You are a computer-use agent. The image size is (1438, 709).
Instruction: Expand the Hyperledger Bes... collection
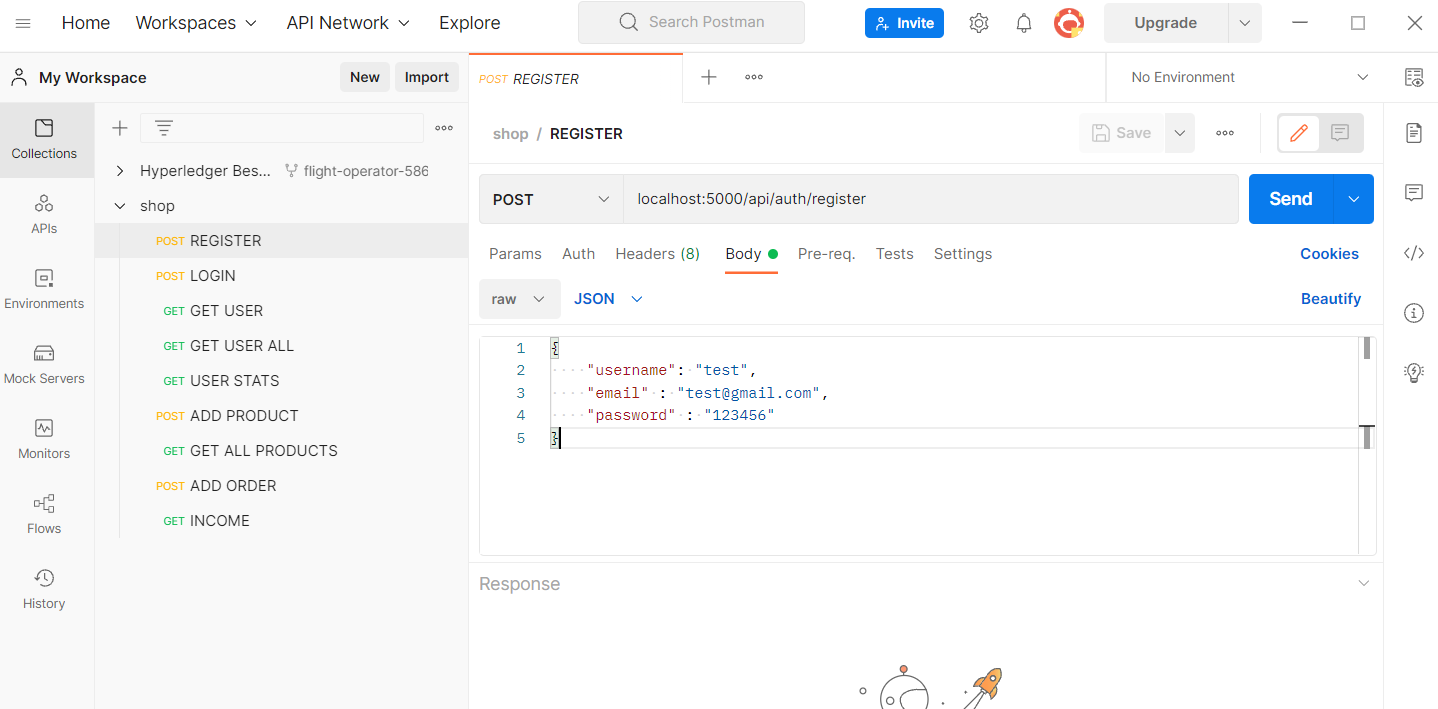pyautogui.click(x=120, y=171)
